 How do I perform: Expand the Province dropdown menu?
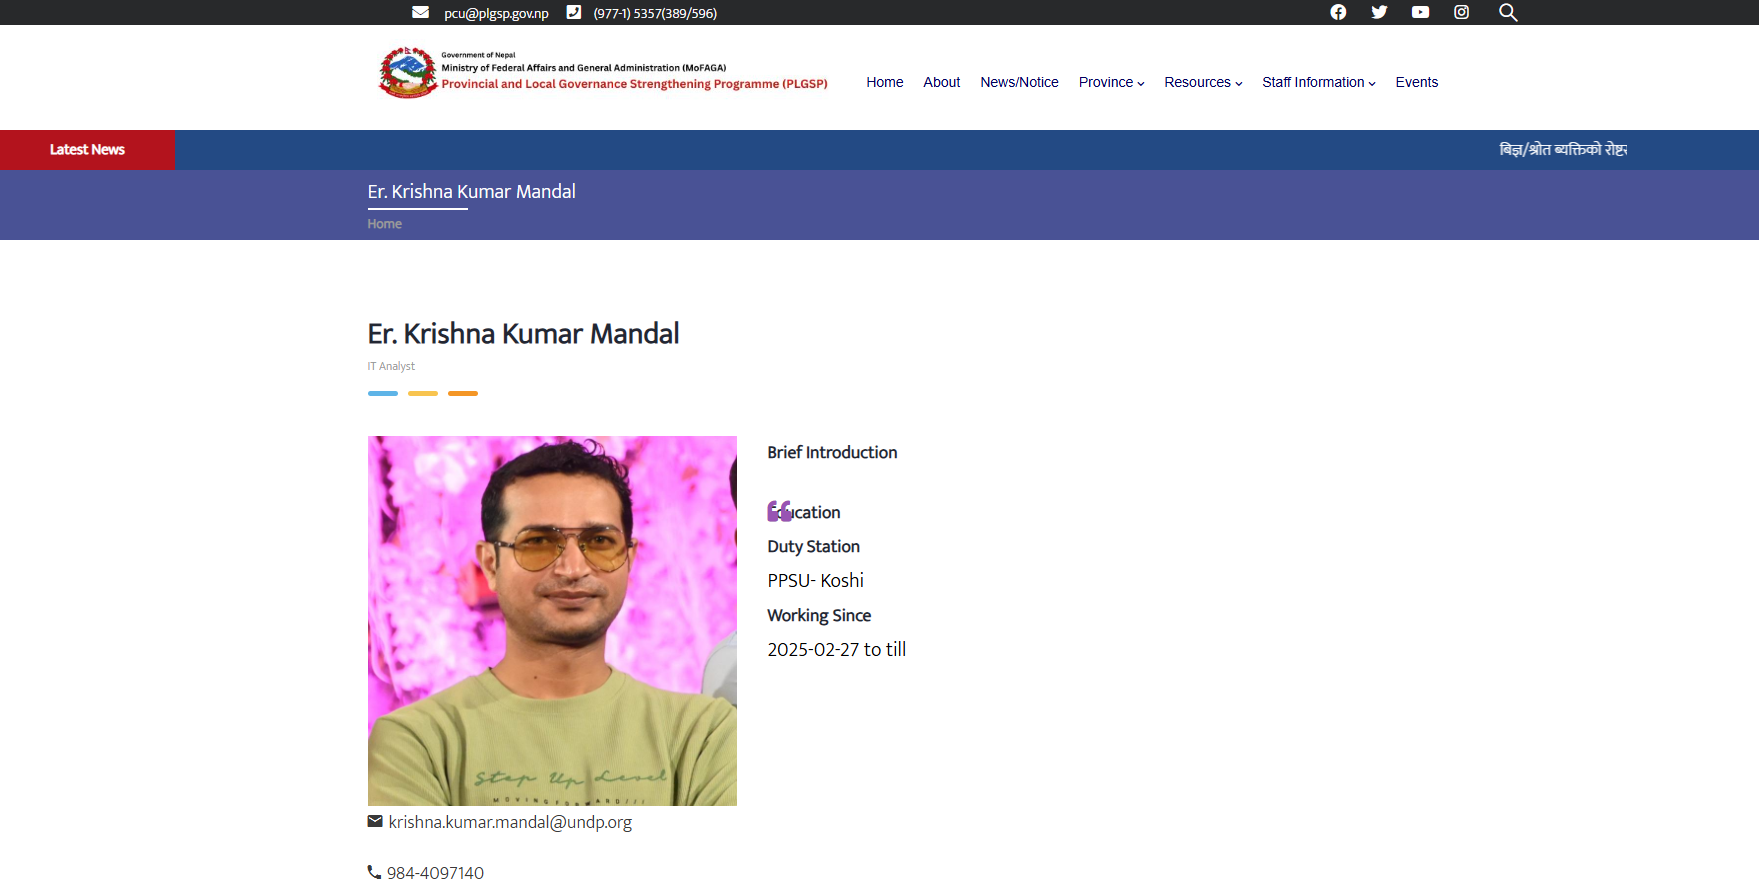(1111, 82)
